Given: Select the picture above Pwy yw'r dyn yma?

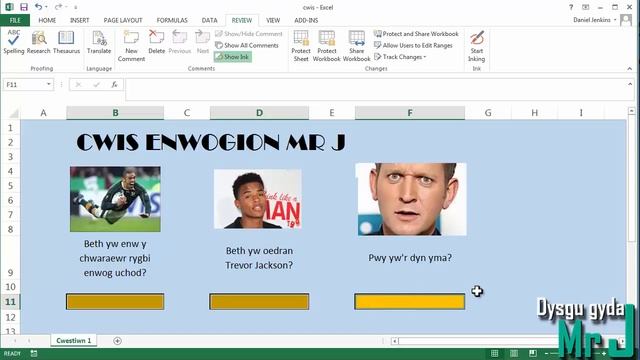Looking at the screenshot, I should (x=411, y=199).
